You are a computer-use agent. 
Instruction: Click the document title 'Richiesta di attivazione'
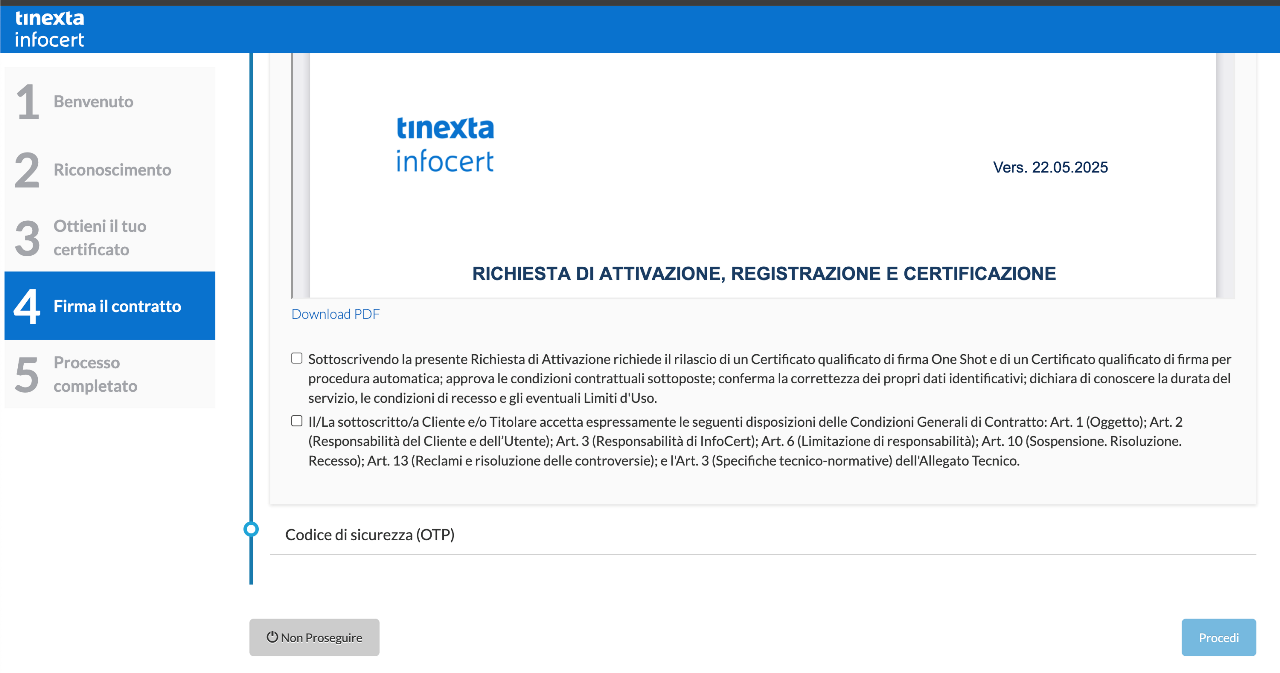click(763, 274)
